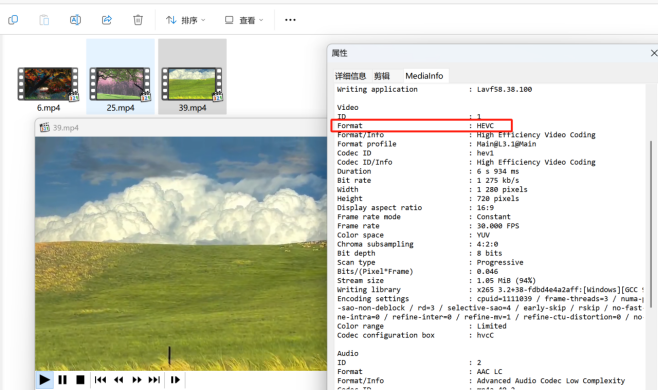Click the Color space YUV value

pyautogui.click(x=483, y=235)
